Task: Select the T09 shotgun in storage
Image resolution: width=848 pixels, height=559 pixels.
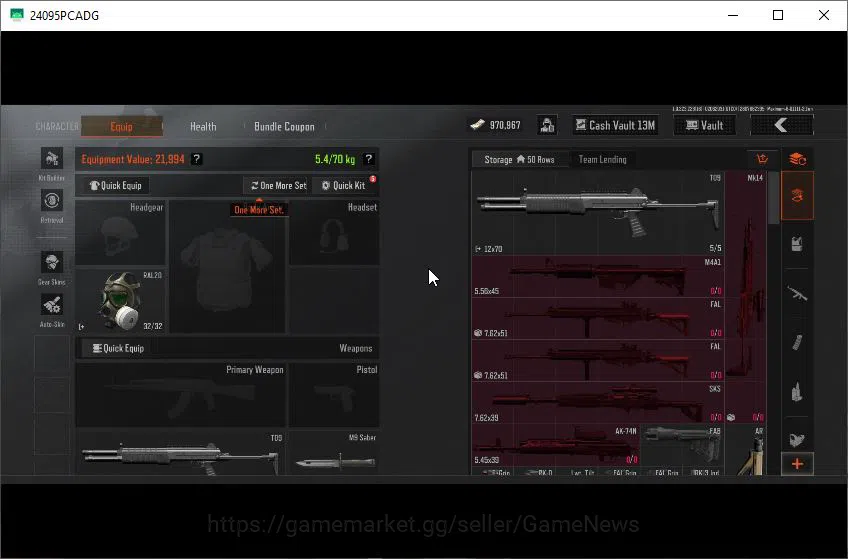Action: (598, 214)
